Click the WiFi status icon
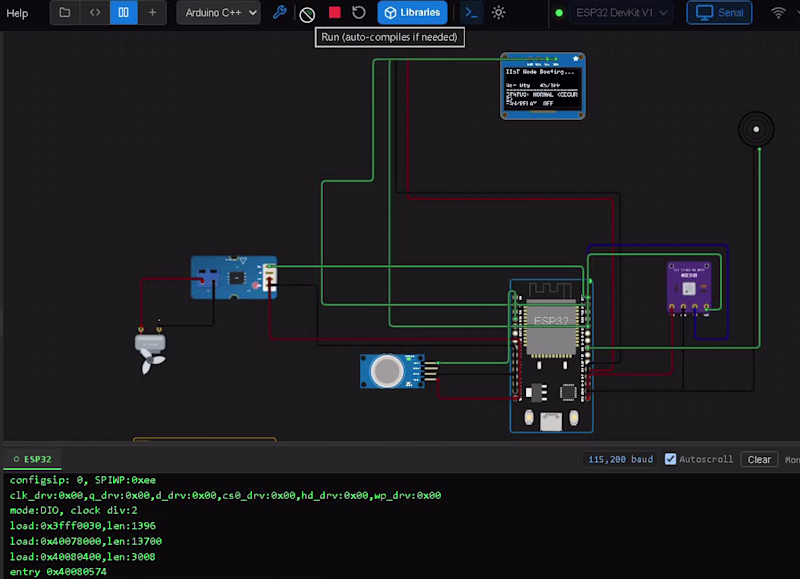Image resolution: width=800 pixels, height=579 pixels. coord(778,13)
